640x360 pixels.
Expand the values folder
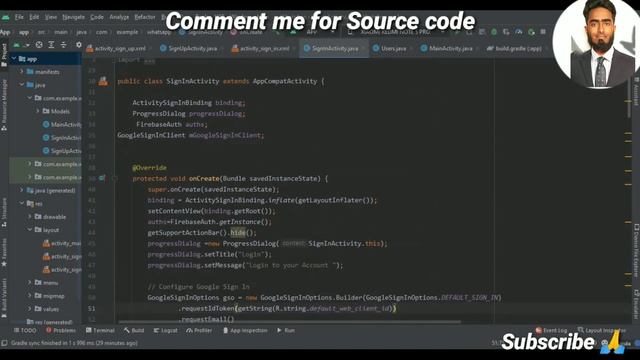[30, 309]
